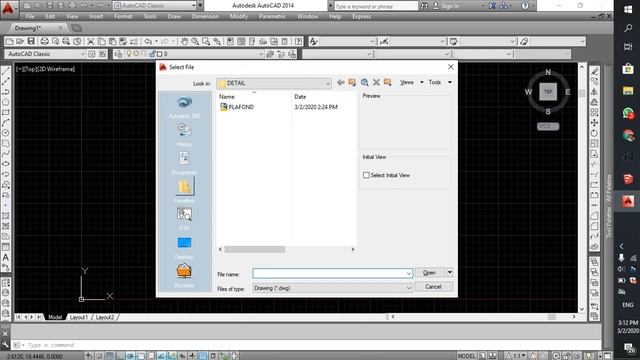Open the History place in sidebar

[184, 135]
